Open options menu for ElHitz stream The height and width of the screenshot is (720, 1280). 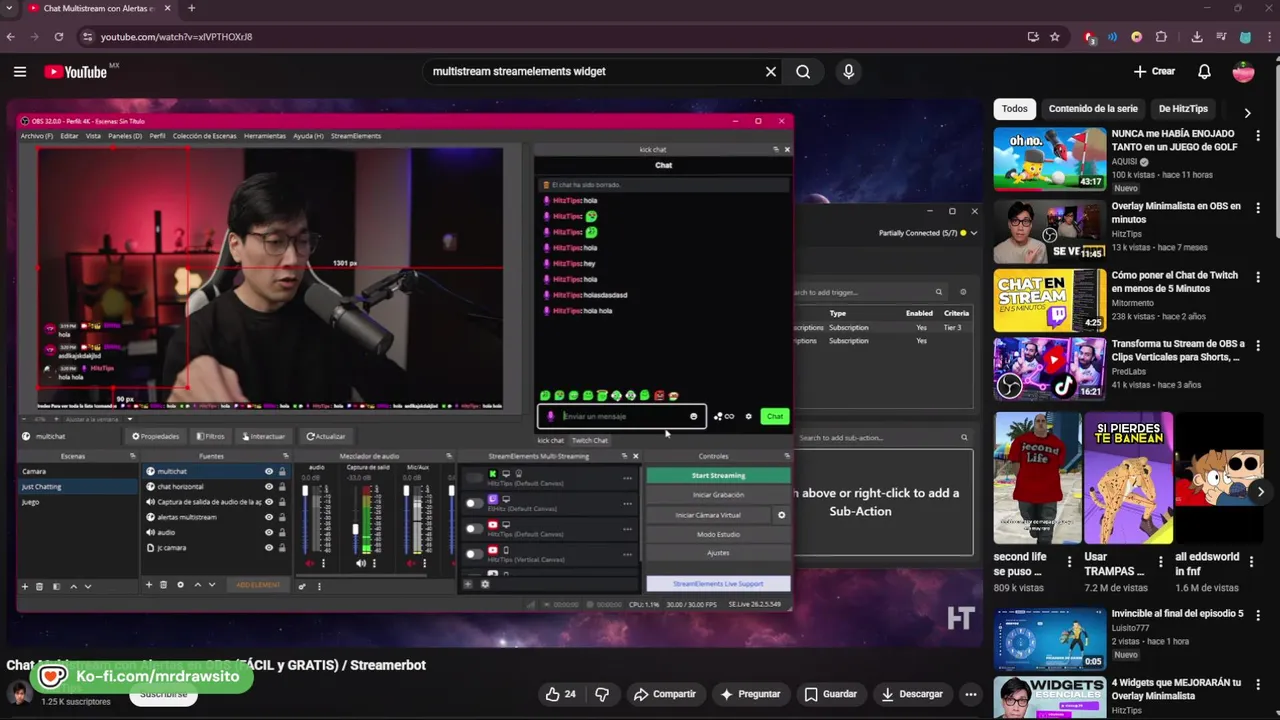point(627,503)
